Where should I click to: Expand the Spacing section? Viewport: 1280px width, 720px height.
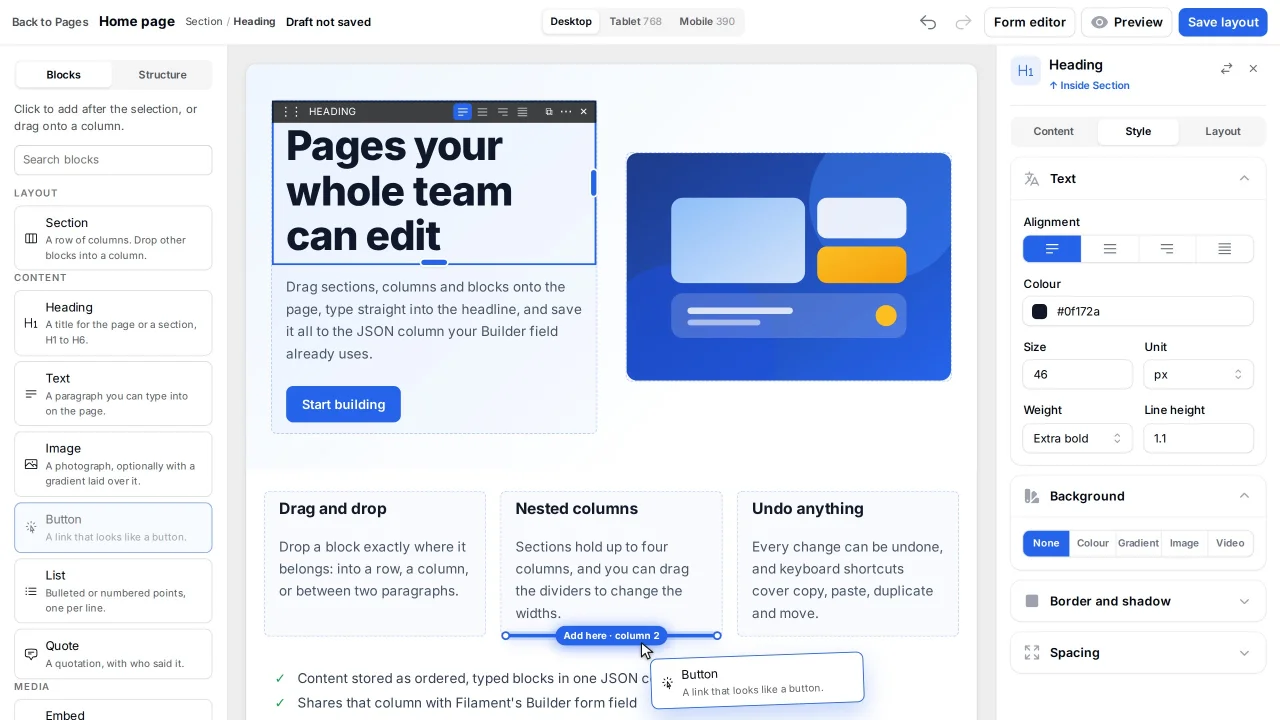pos(1138,653)
